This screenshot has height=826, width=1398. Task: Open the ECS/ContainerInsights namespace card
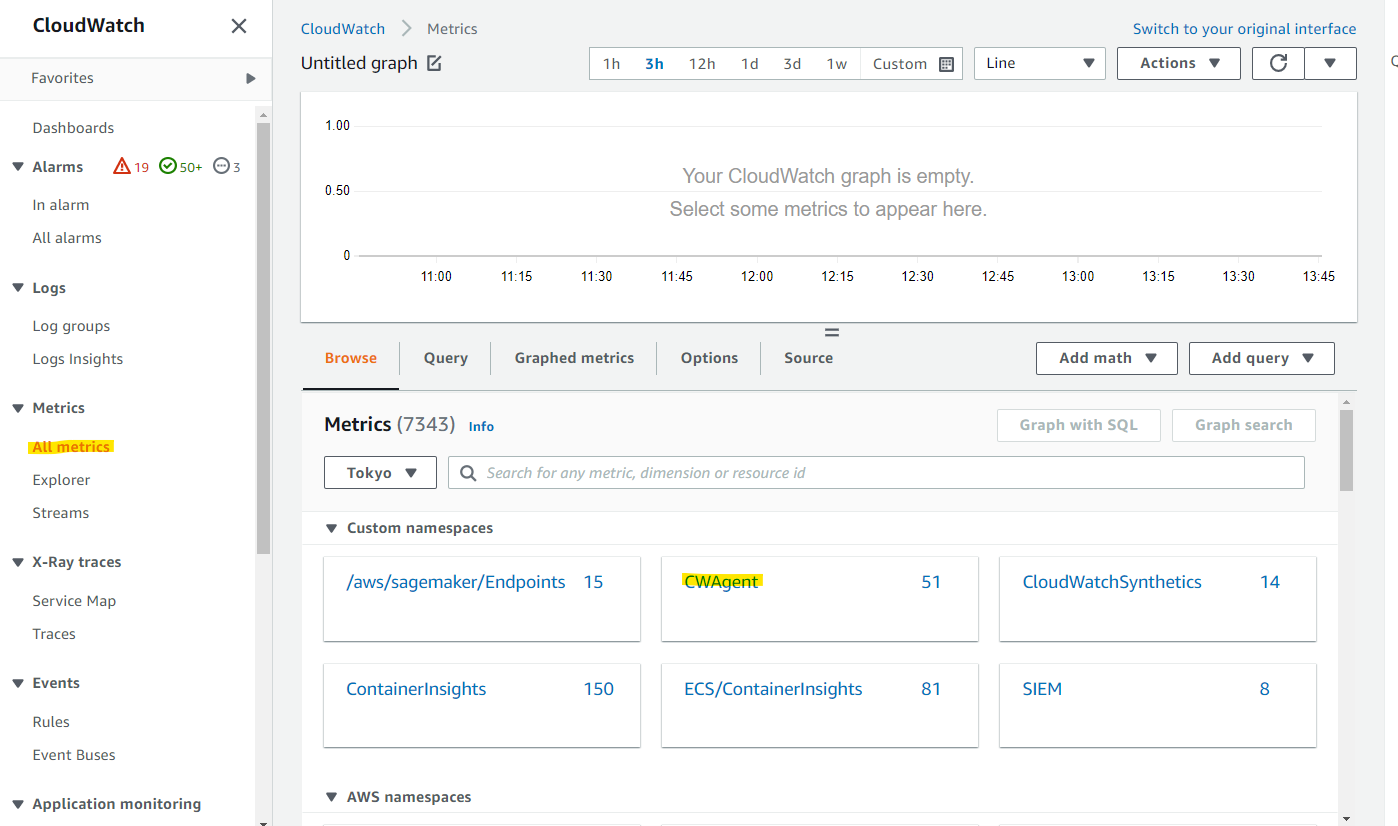(x=820, y=705)
